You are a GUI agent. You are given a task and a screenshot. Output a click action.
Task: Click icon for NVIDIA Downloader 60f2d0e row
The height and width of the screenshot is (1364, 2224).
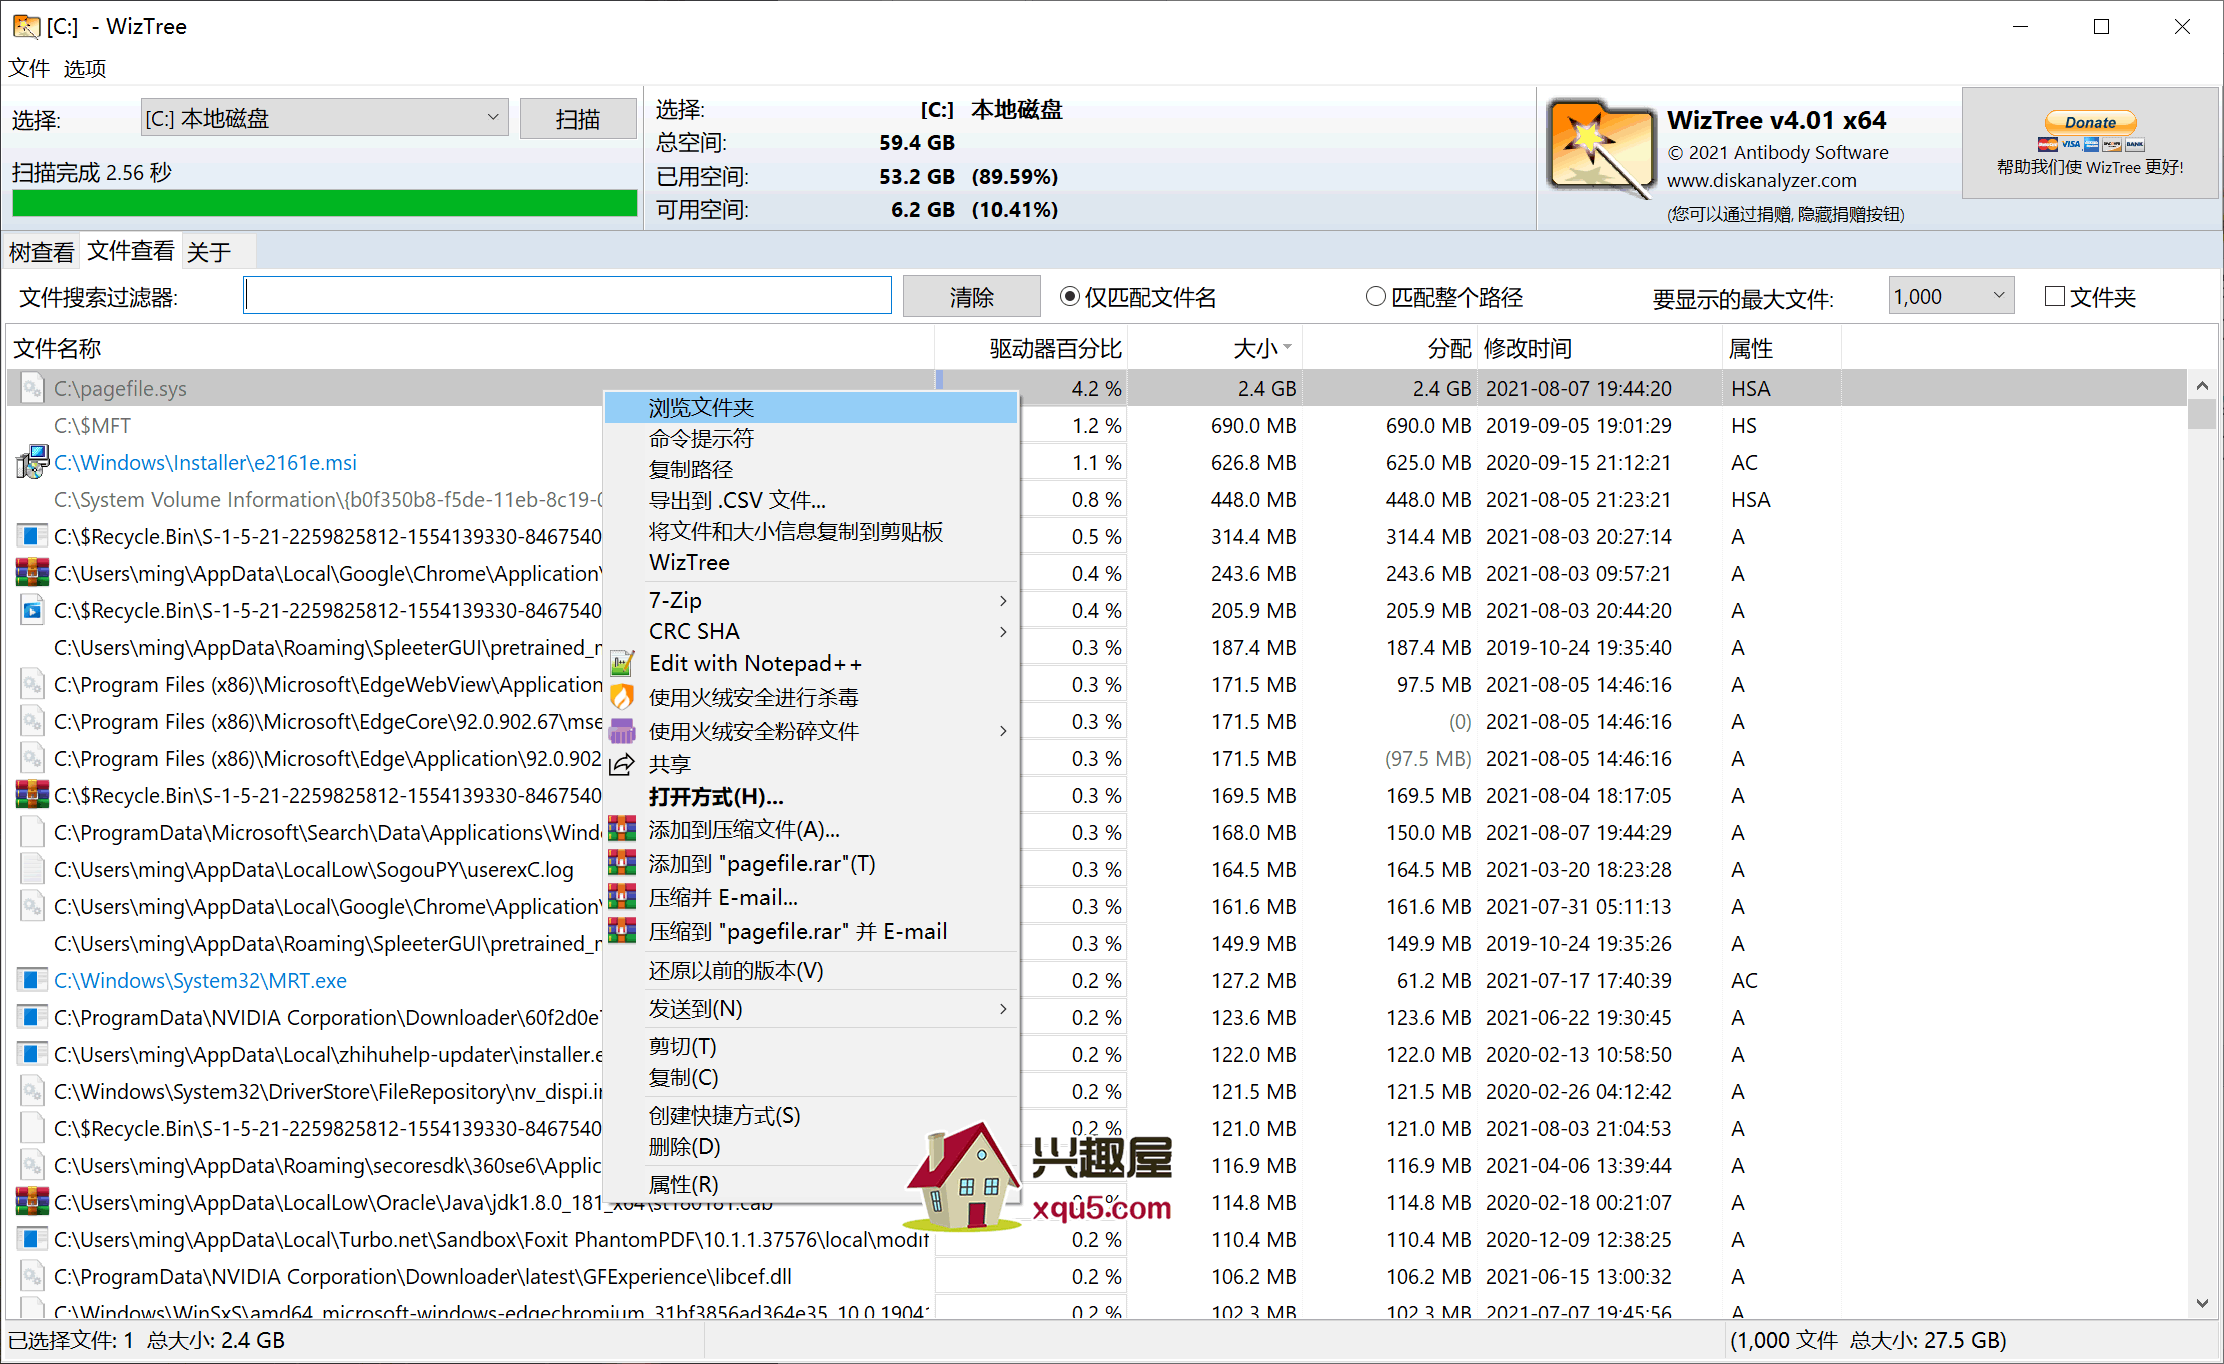pyautogui.click(x=32, y=1017)
